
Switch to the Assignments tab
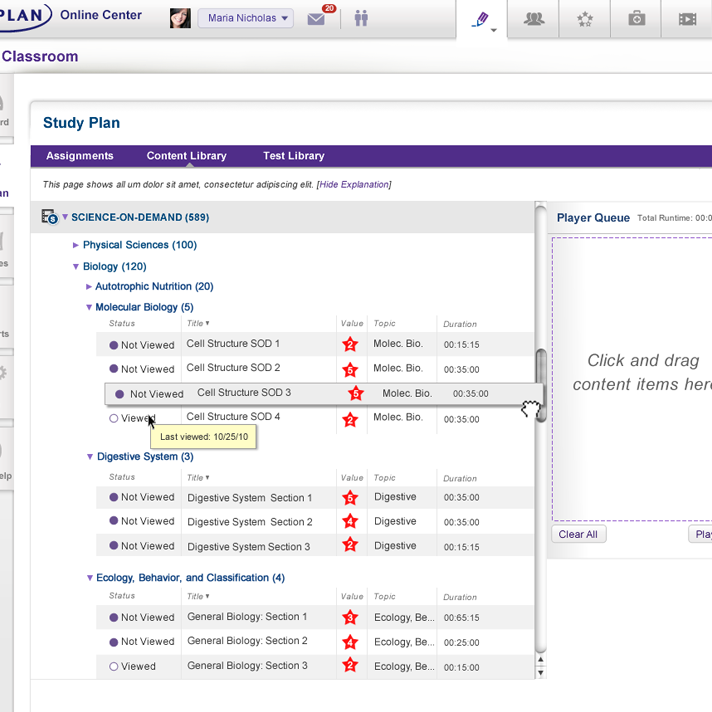[80, 156]
